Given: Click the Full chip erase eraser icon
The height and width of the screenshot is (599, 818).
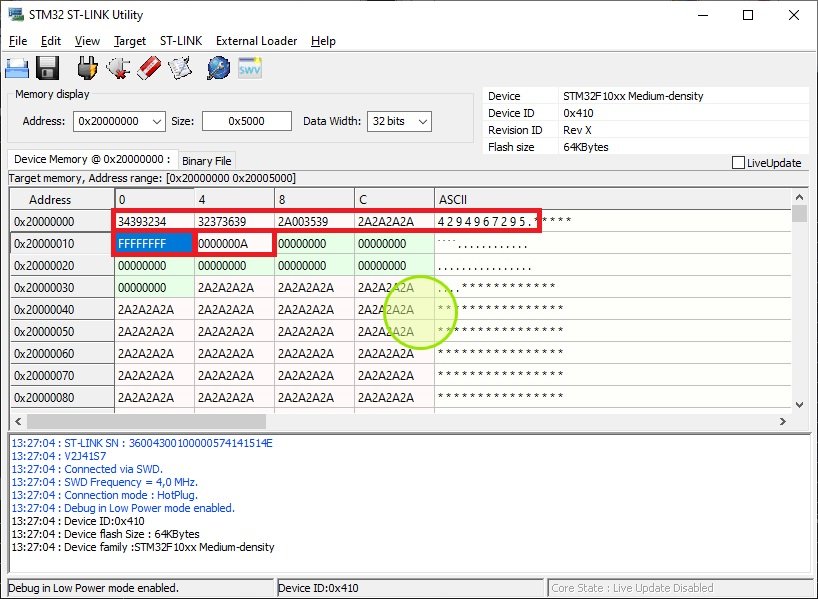Looking at the screenshot, I should (x=149, y=68).
